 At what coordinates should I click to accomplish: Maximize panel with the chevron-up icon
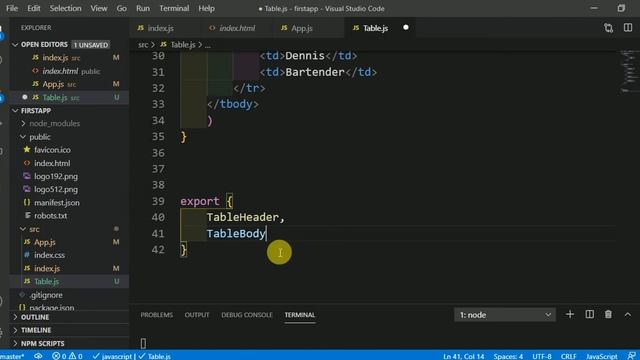[628, 315]
